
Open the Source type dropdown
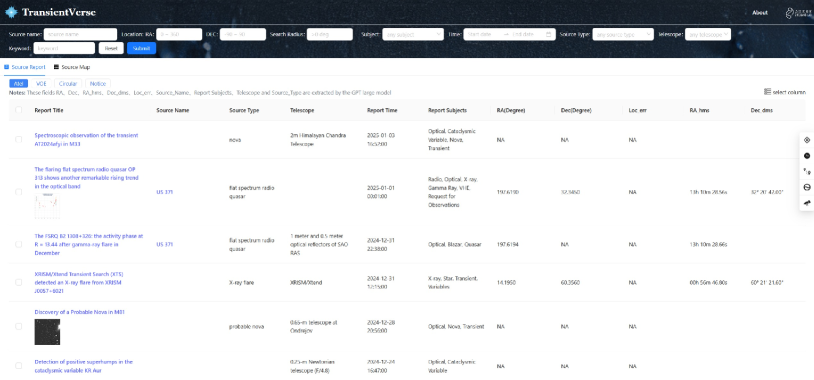pyautogui.click(x=623, y=34)
